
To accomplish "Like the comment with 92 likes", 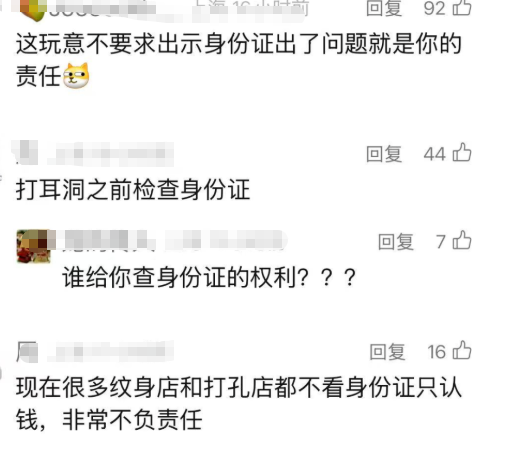I will point(462,8).
